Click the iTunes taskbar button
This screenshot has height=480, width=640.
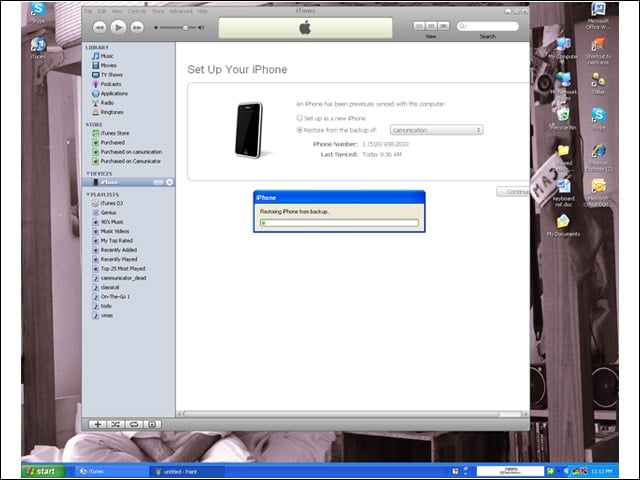point(111,471)
